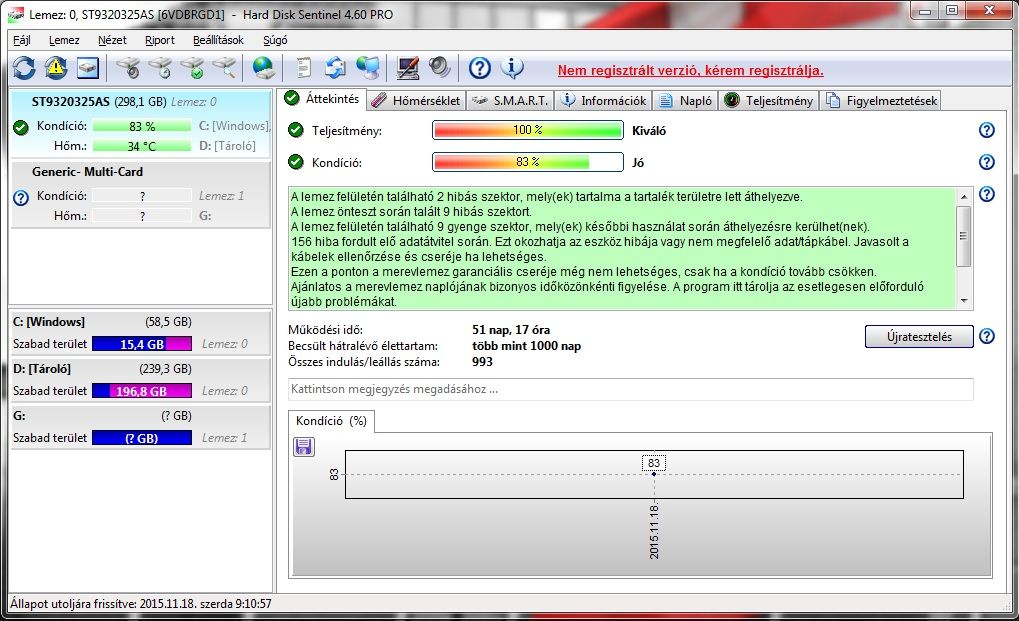Select the C: [Windows] partition entry
Viewport: 1019px width, 621px height.
141,333
